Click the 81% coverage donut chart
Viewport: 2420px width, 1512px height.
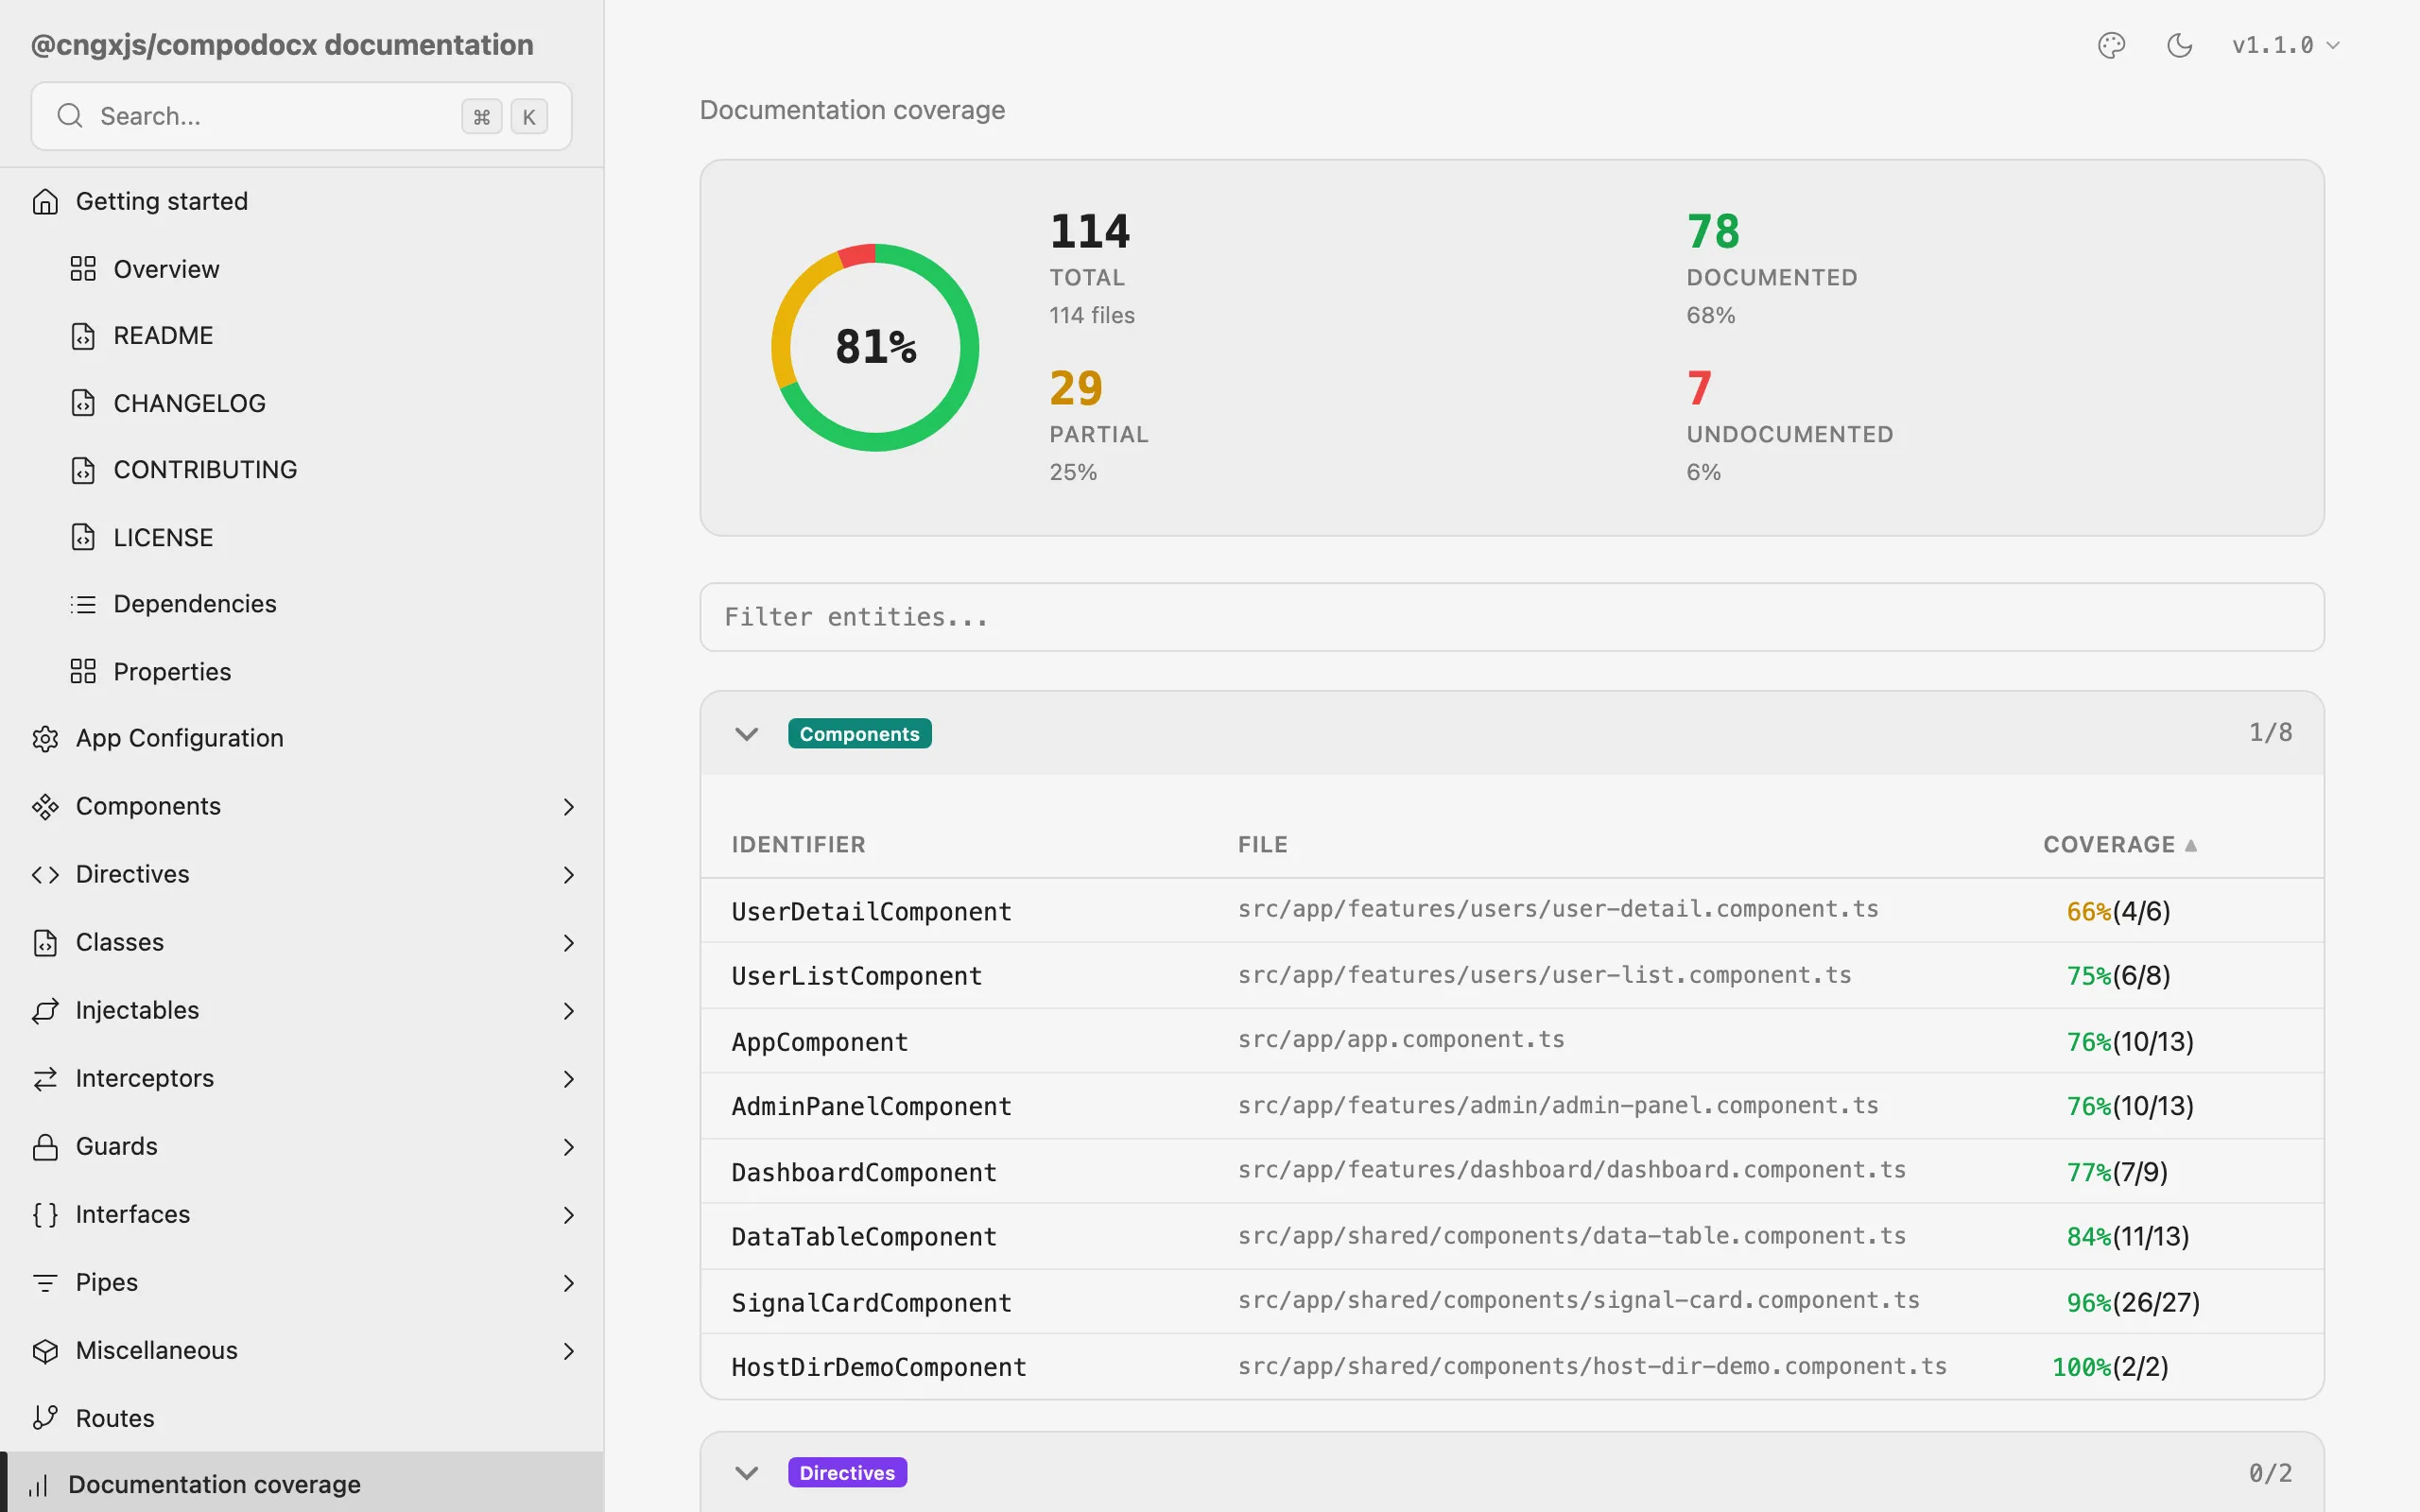click(875, 348)
